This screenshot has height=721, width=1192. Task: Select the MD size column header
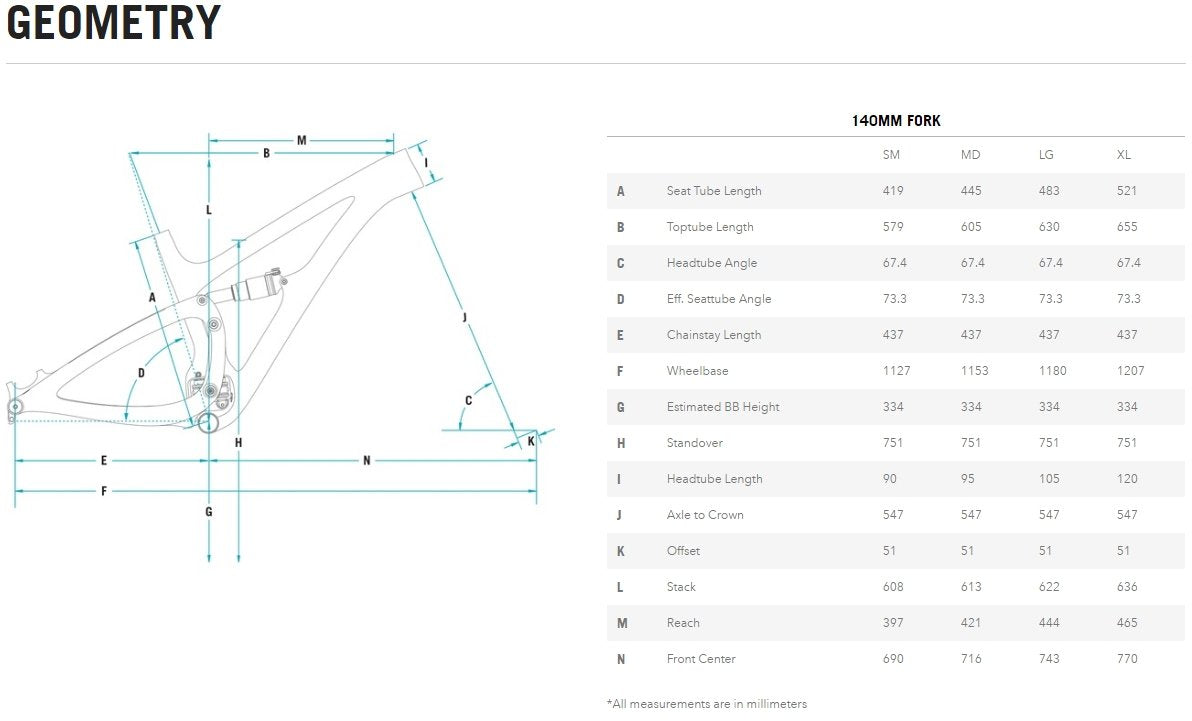click(970, 155)
